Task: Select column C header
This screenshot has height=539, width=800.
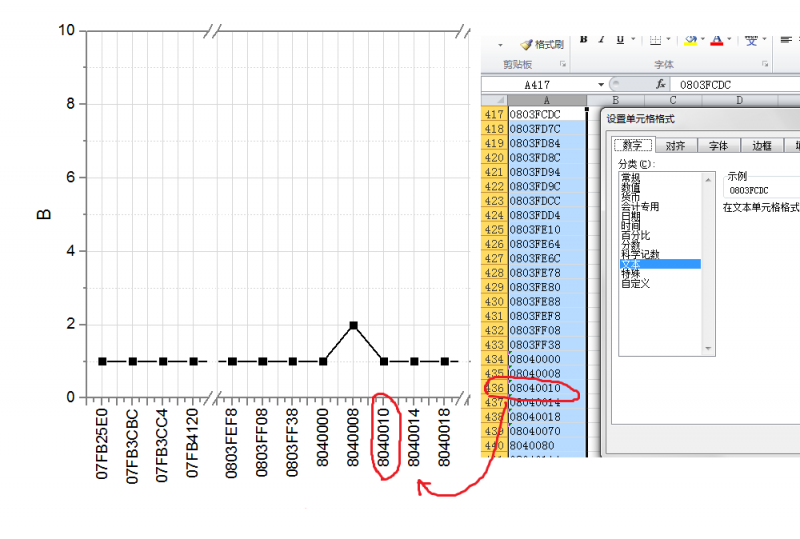Action: [x=673, y=100]
